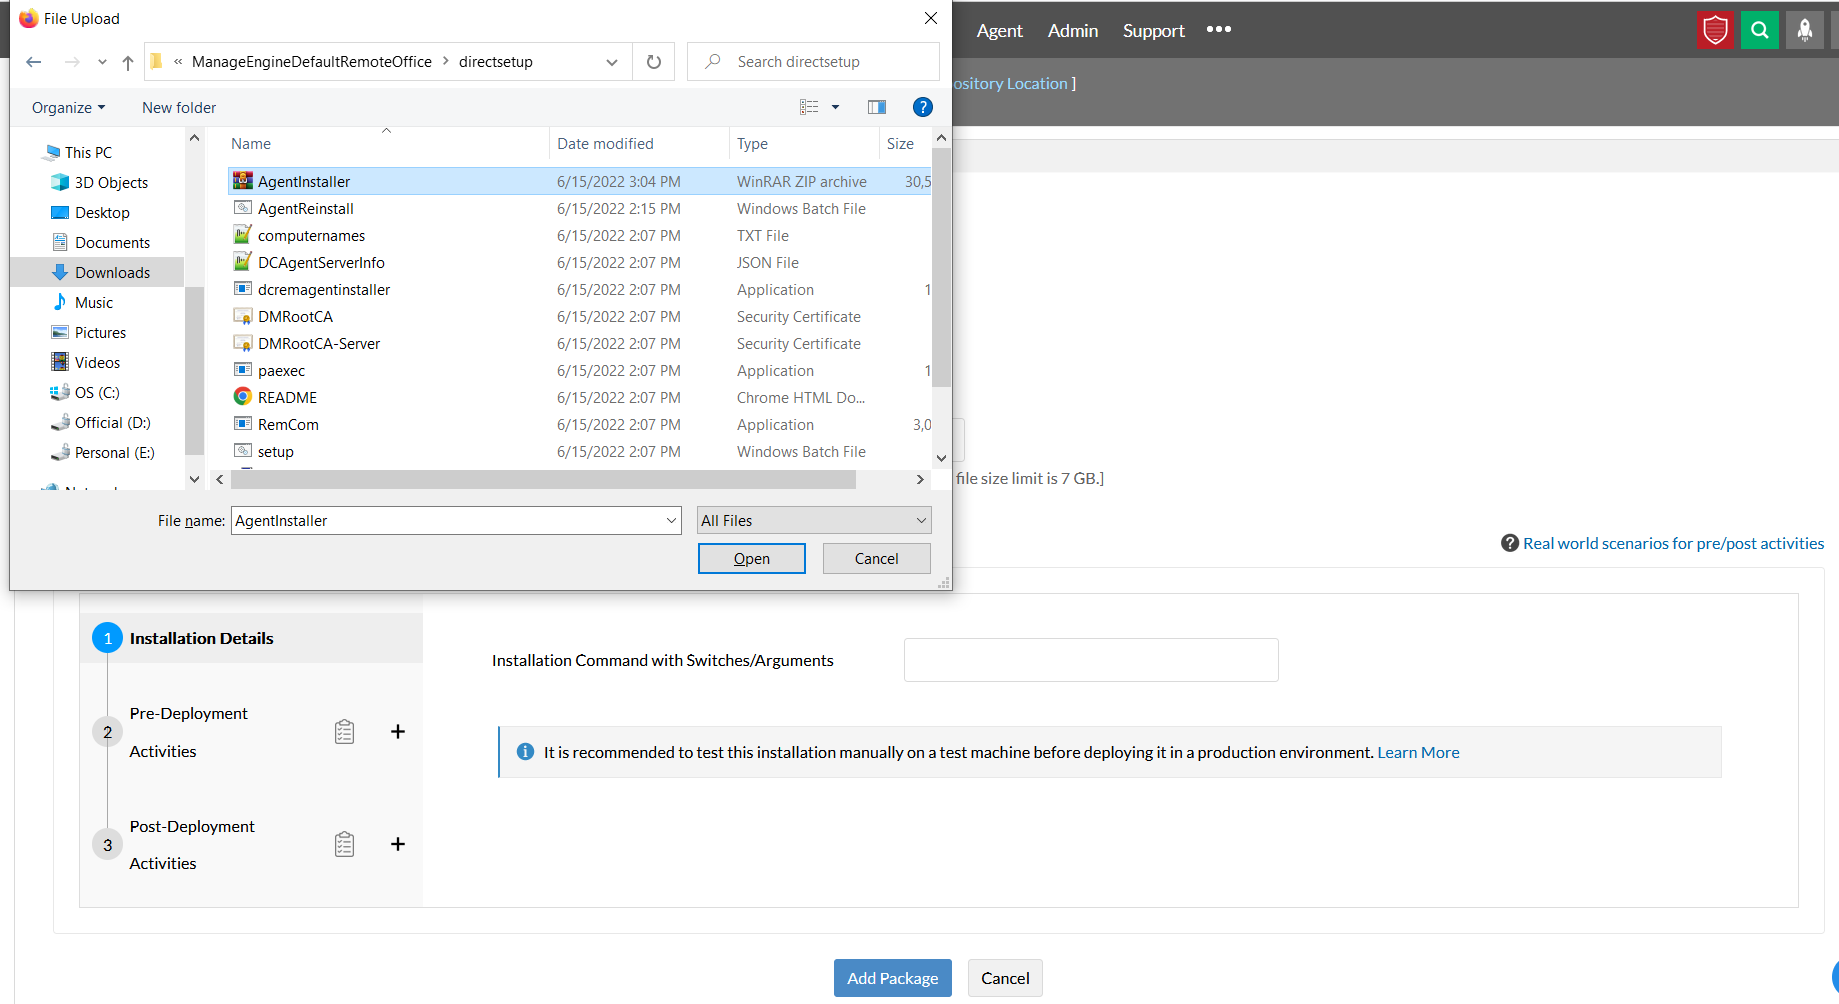Open Post-Deployment templates clipboard icon
Image resolution: width=1839 pixels, height=1004 pixels.
pyautogui.click(x=344, y=844)
